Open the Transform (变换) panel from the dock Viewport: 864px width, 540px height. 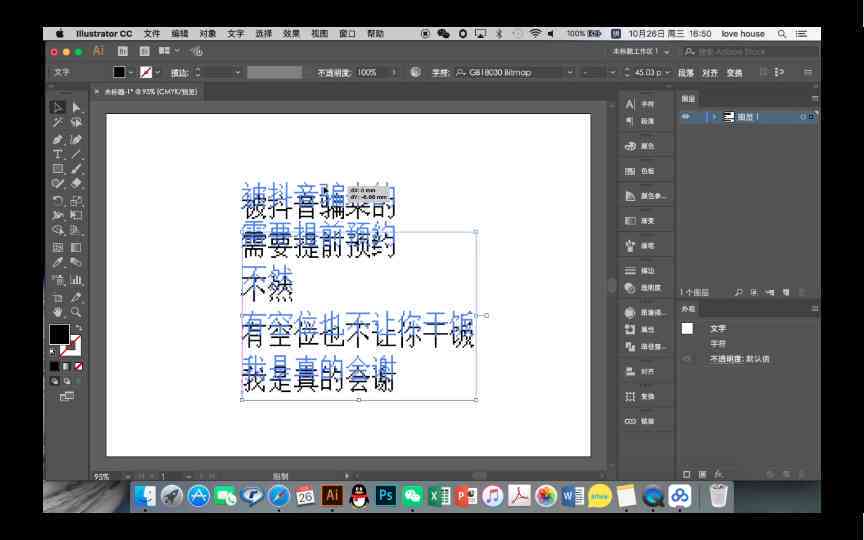click(641, 396)
